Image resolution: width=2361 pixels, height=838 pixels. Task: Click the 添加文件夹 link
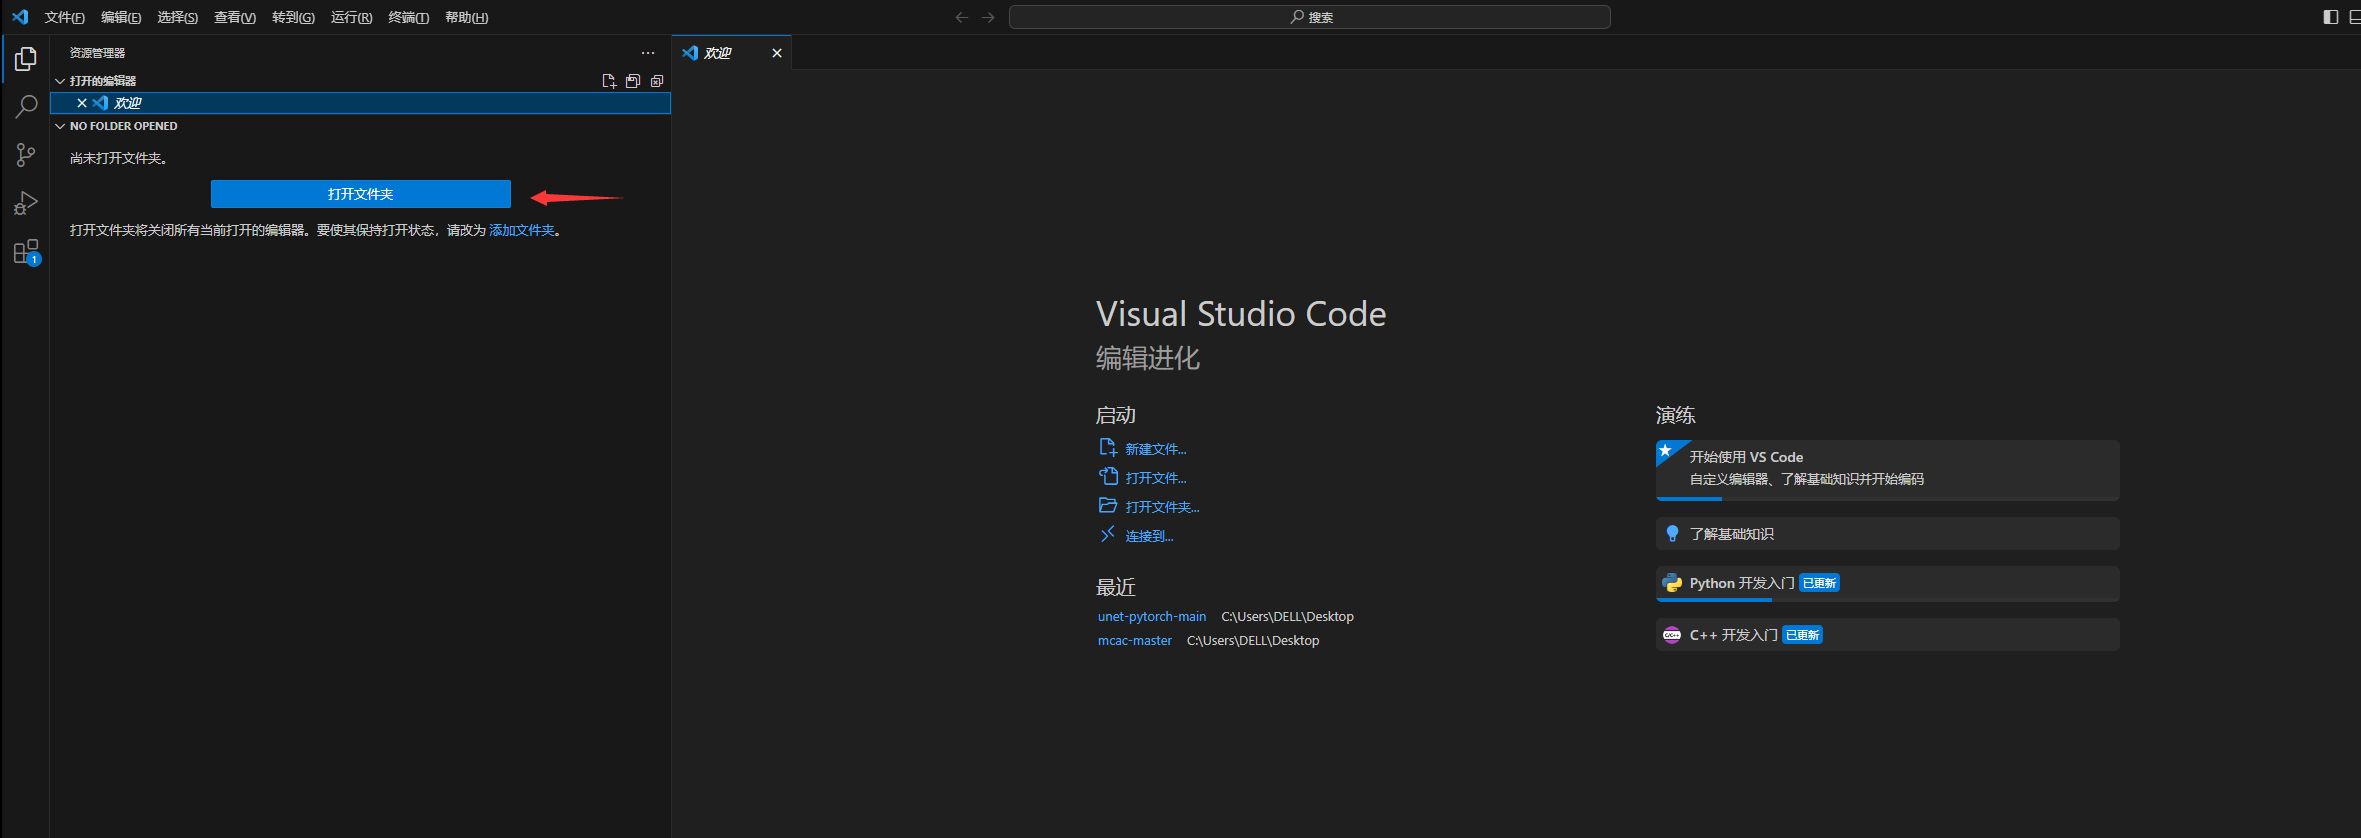click(522, 231)
